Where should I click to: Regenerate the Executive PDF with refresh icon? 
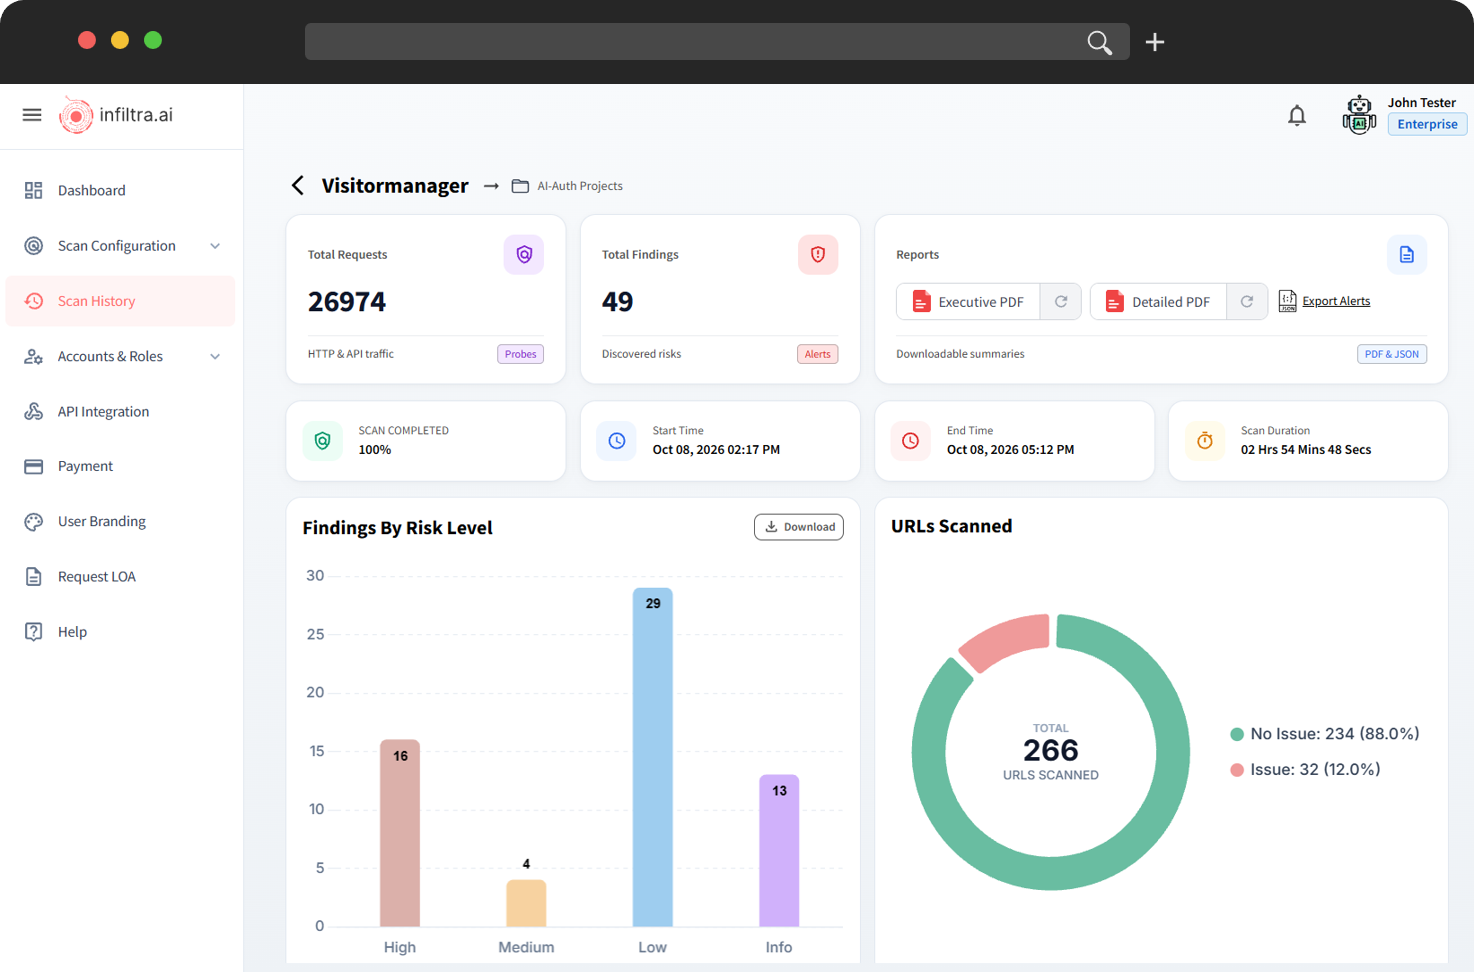(x=1061, y=302)
